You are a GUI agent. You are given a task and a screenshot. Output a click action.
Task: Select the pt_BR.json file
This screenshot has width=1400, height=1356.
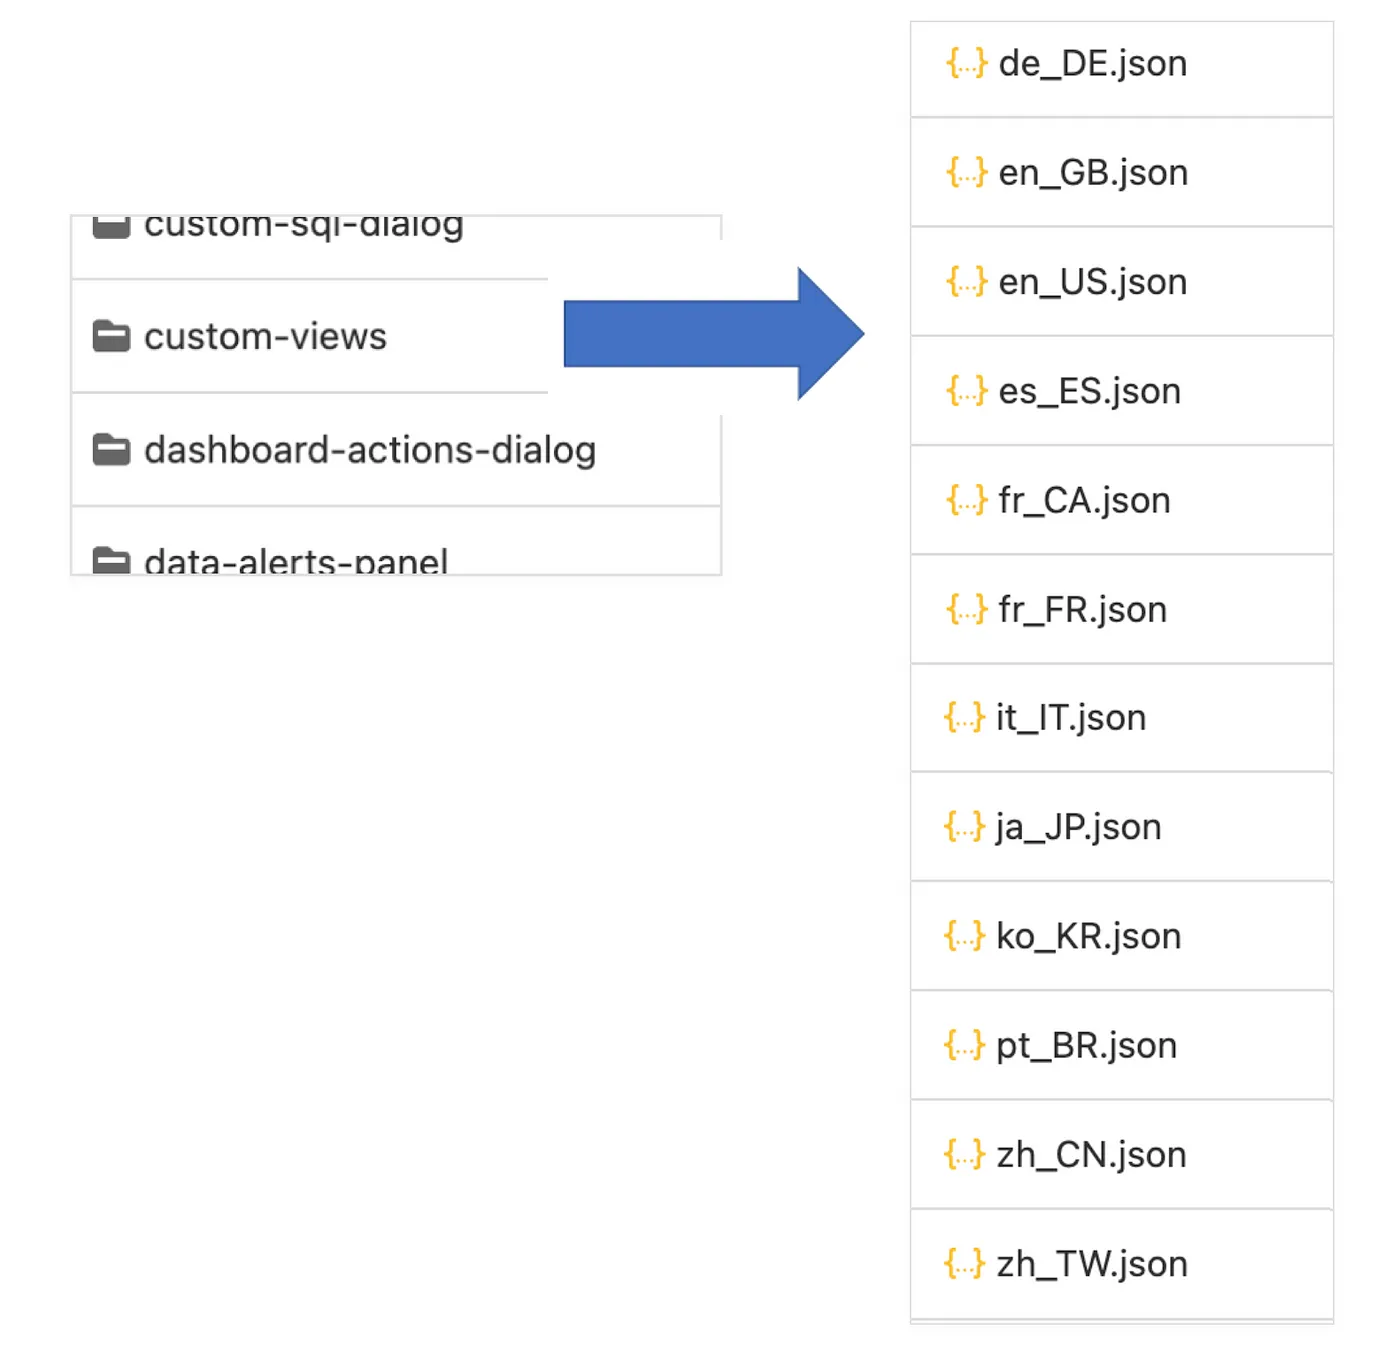1086,1045
